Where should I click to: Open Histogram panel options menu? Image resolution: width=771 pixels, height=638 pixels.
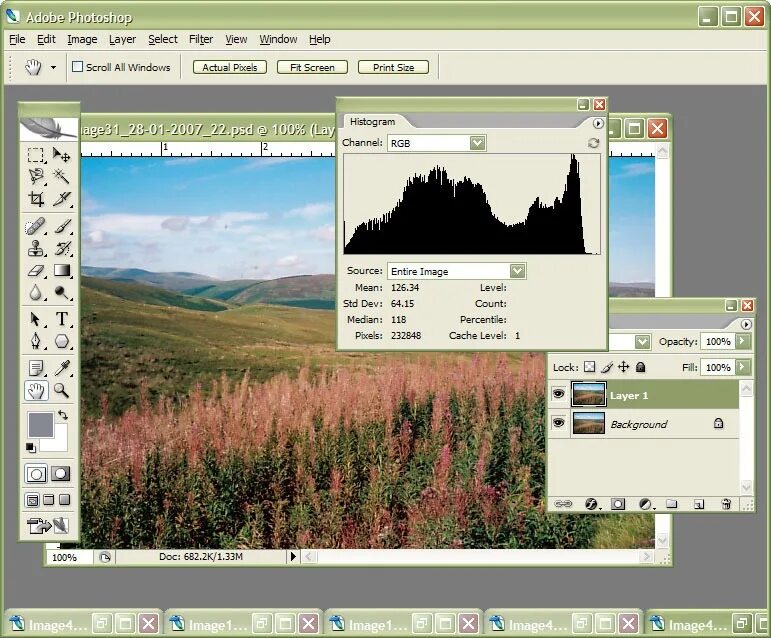coord(598,123)
